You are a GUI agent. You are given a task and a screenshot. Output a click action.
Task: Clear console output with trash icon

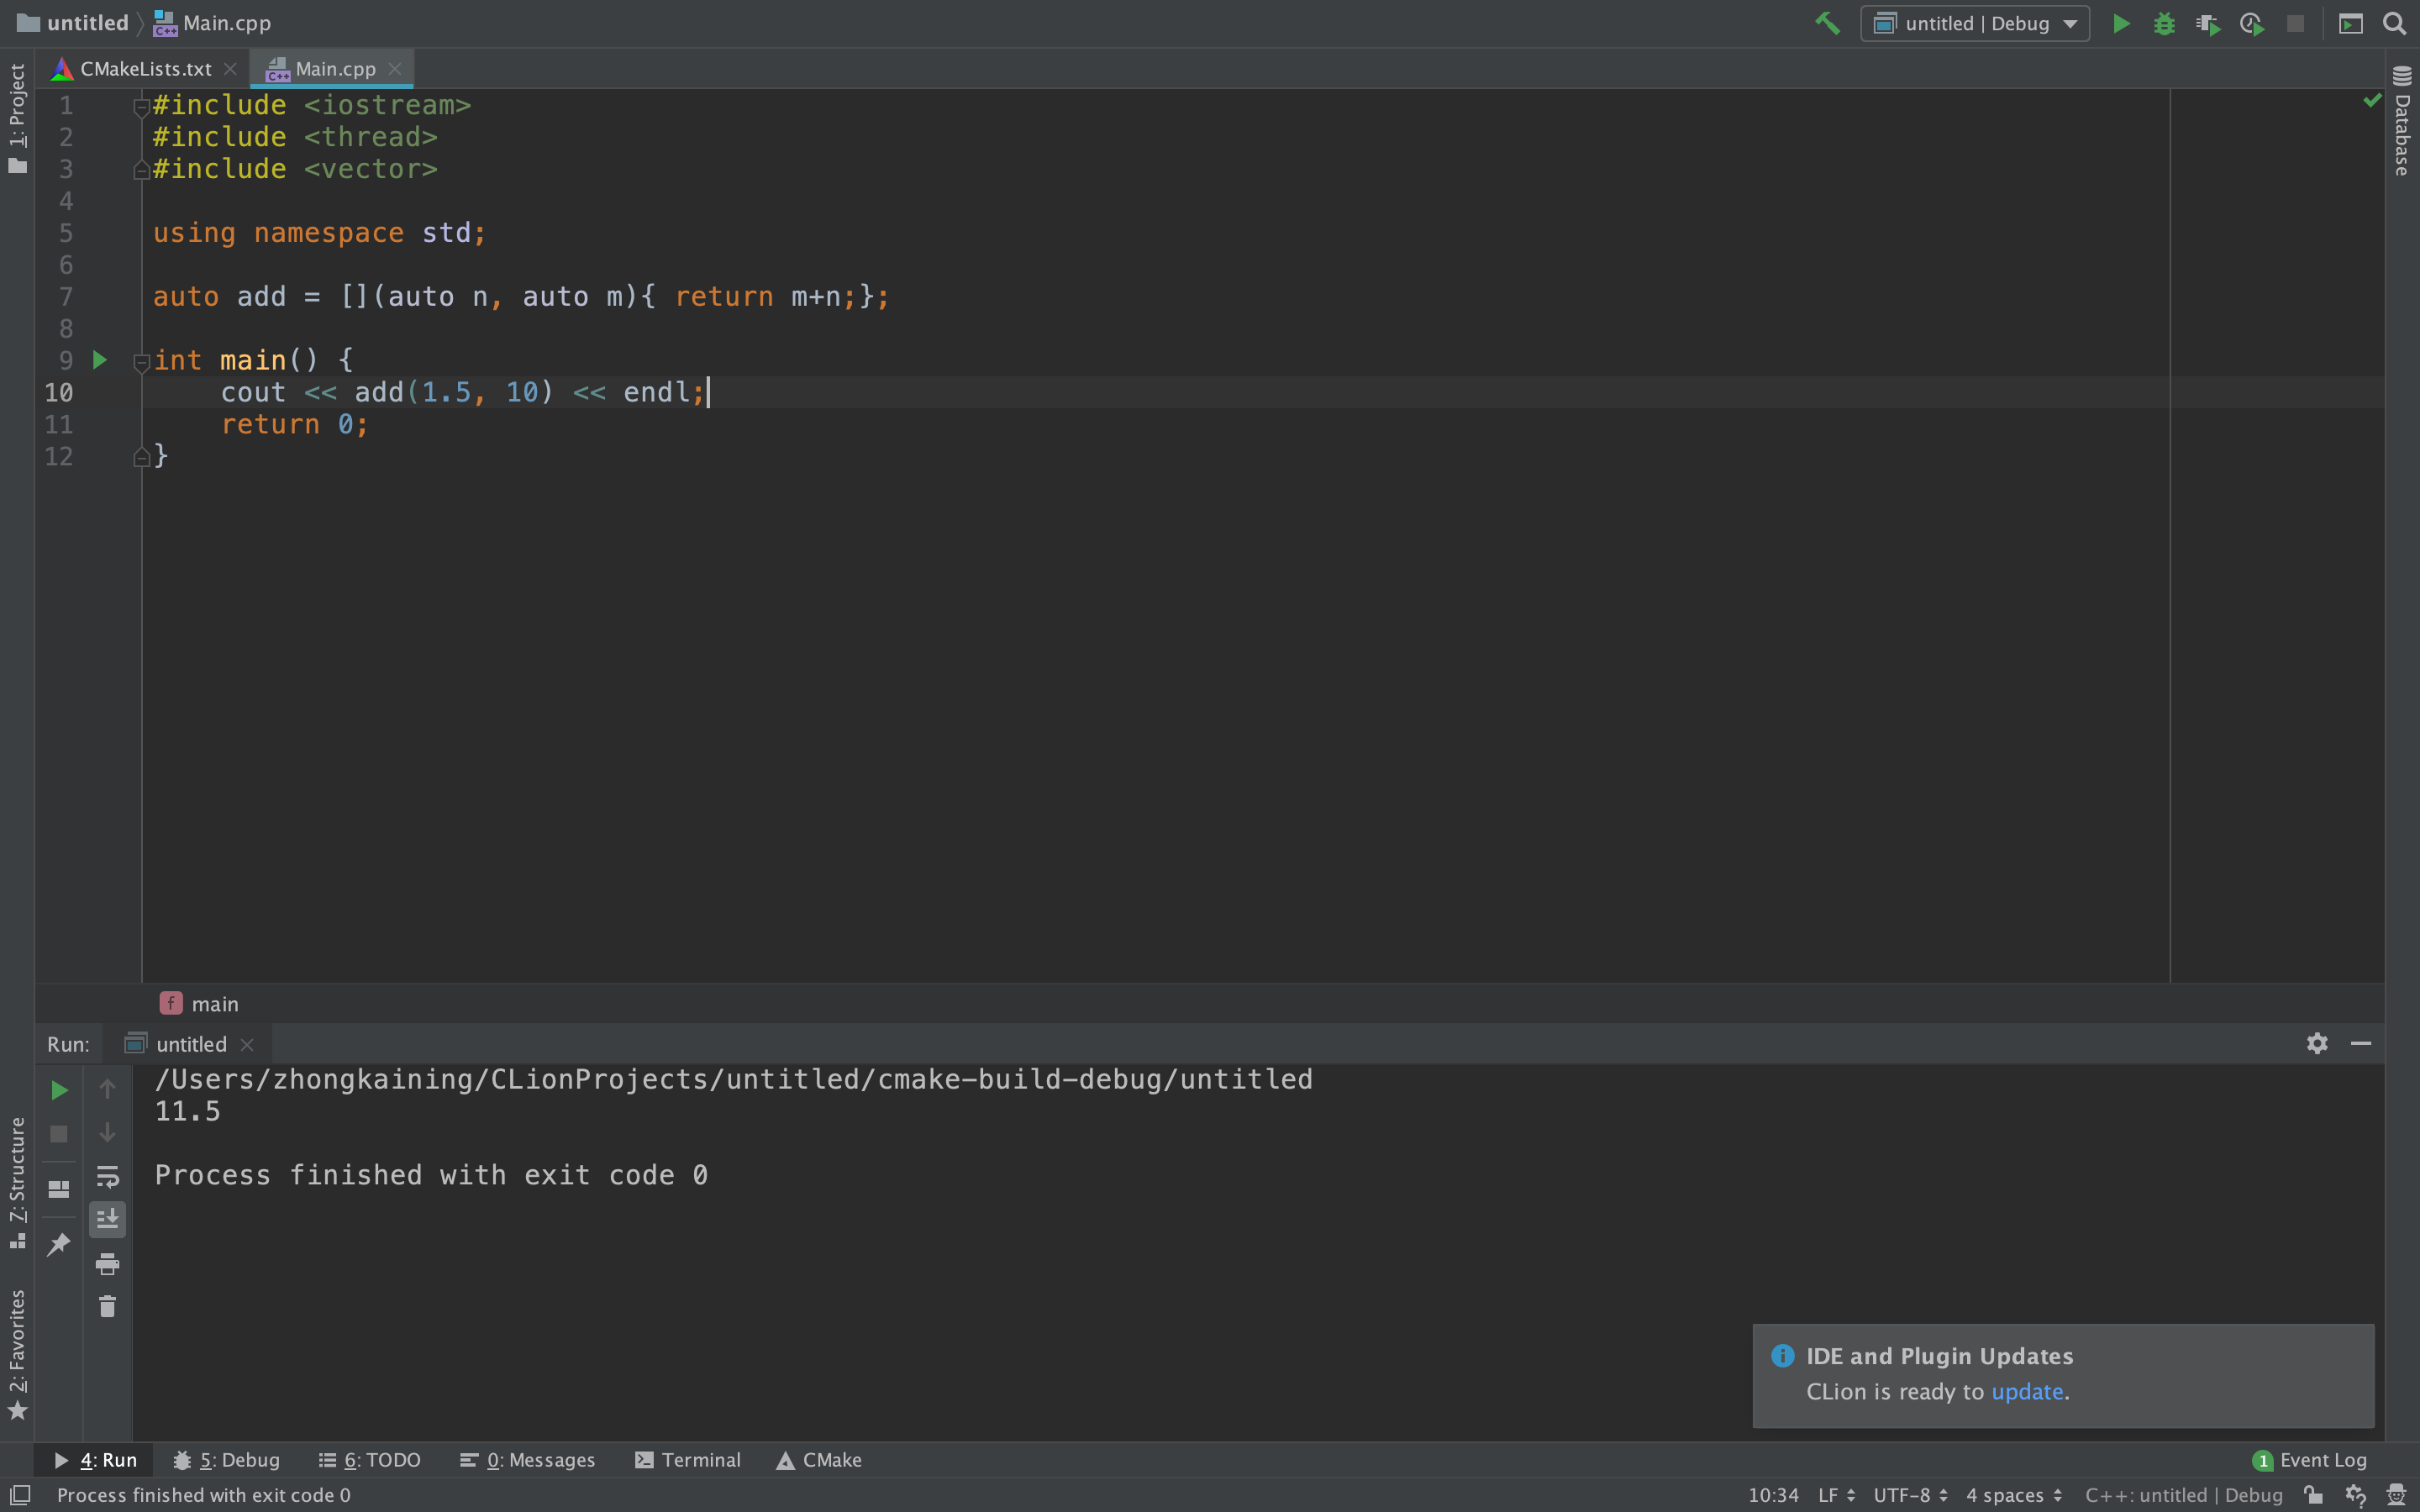(x=107, y=1306)
